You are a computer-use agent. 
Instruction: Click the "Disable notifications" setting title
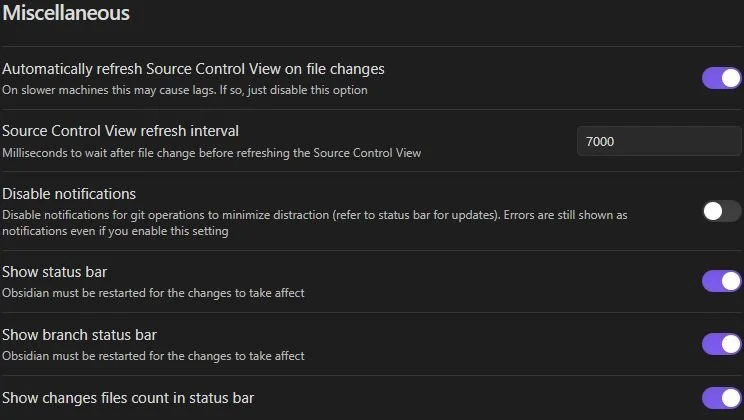[x=69, y=193]
